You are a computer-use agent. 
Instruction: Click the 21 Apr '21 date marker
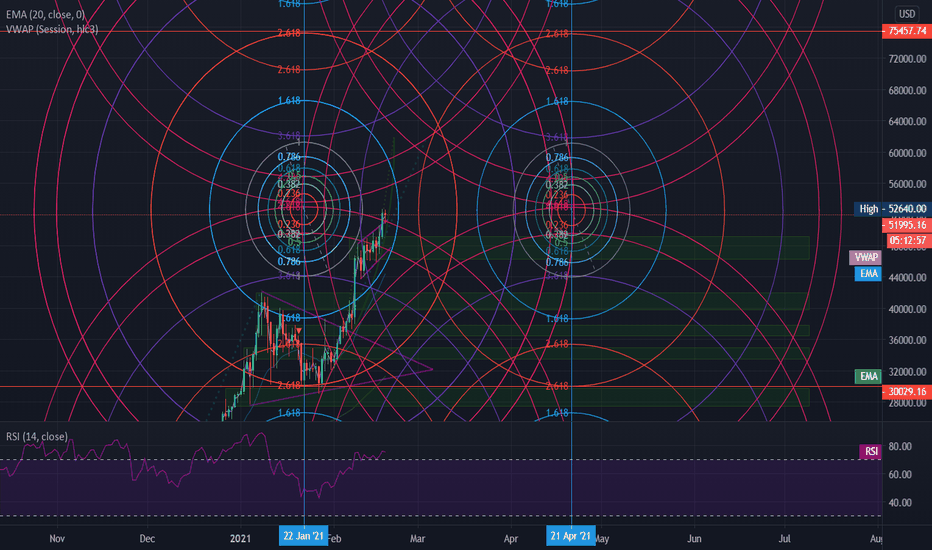point(571,536)
